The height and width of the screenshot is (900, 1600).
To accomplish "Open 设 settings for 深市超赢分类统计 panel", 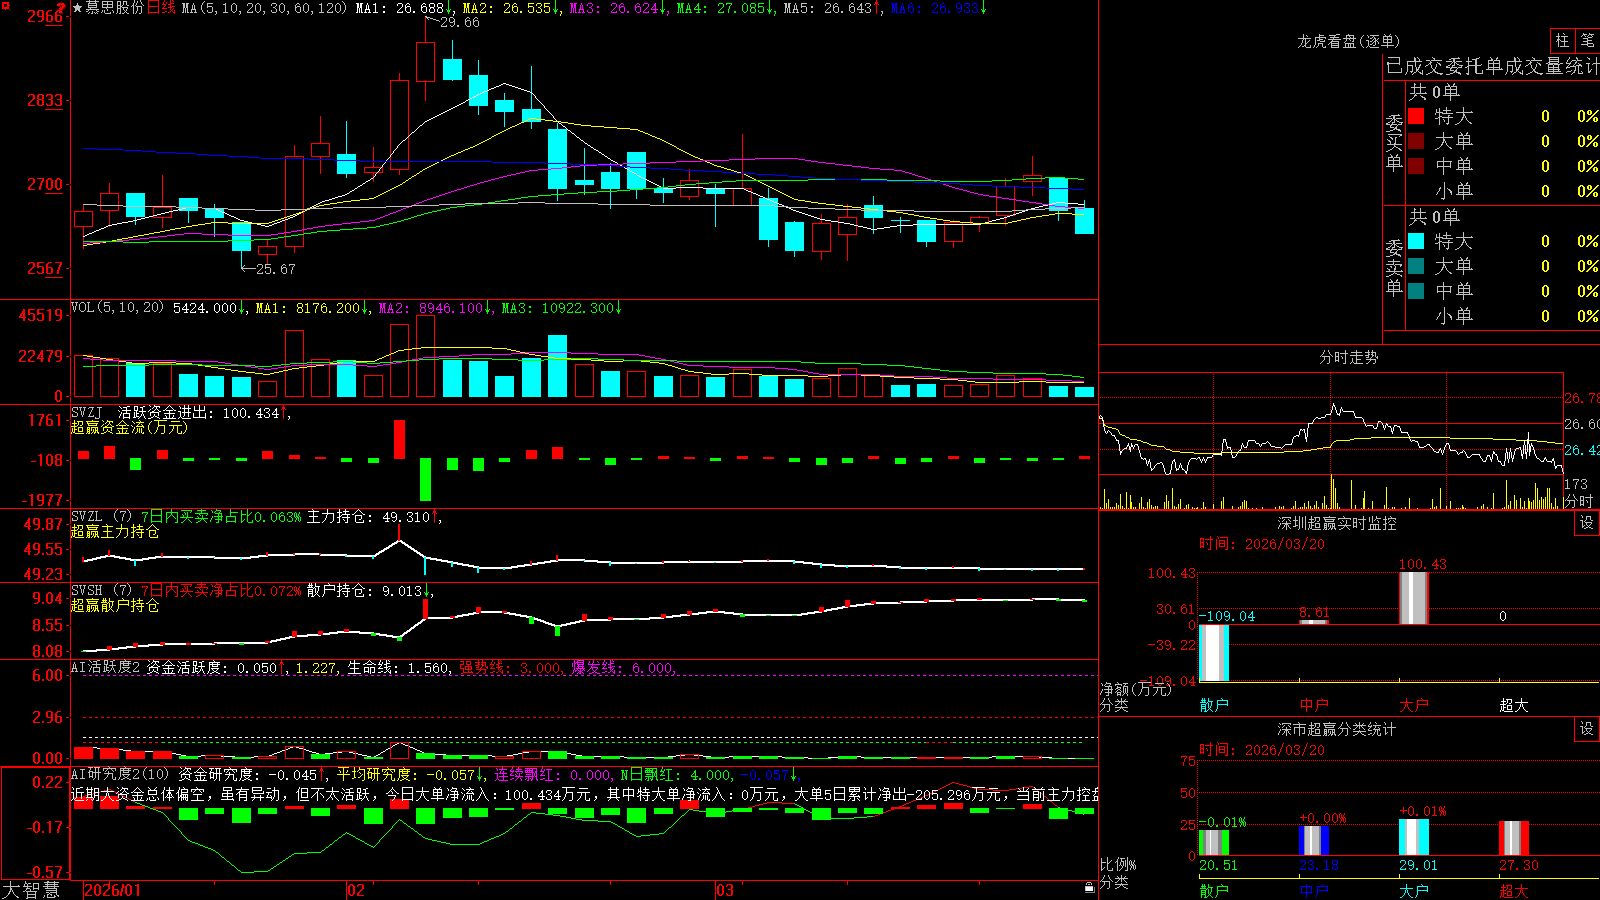I will [1587, 729].
